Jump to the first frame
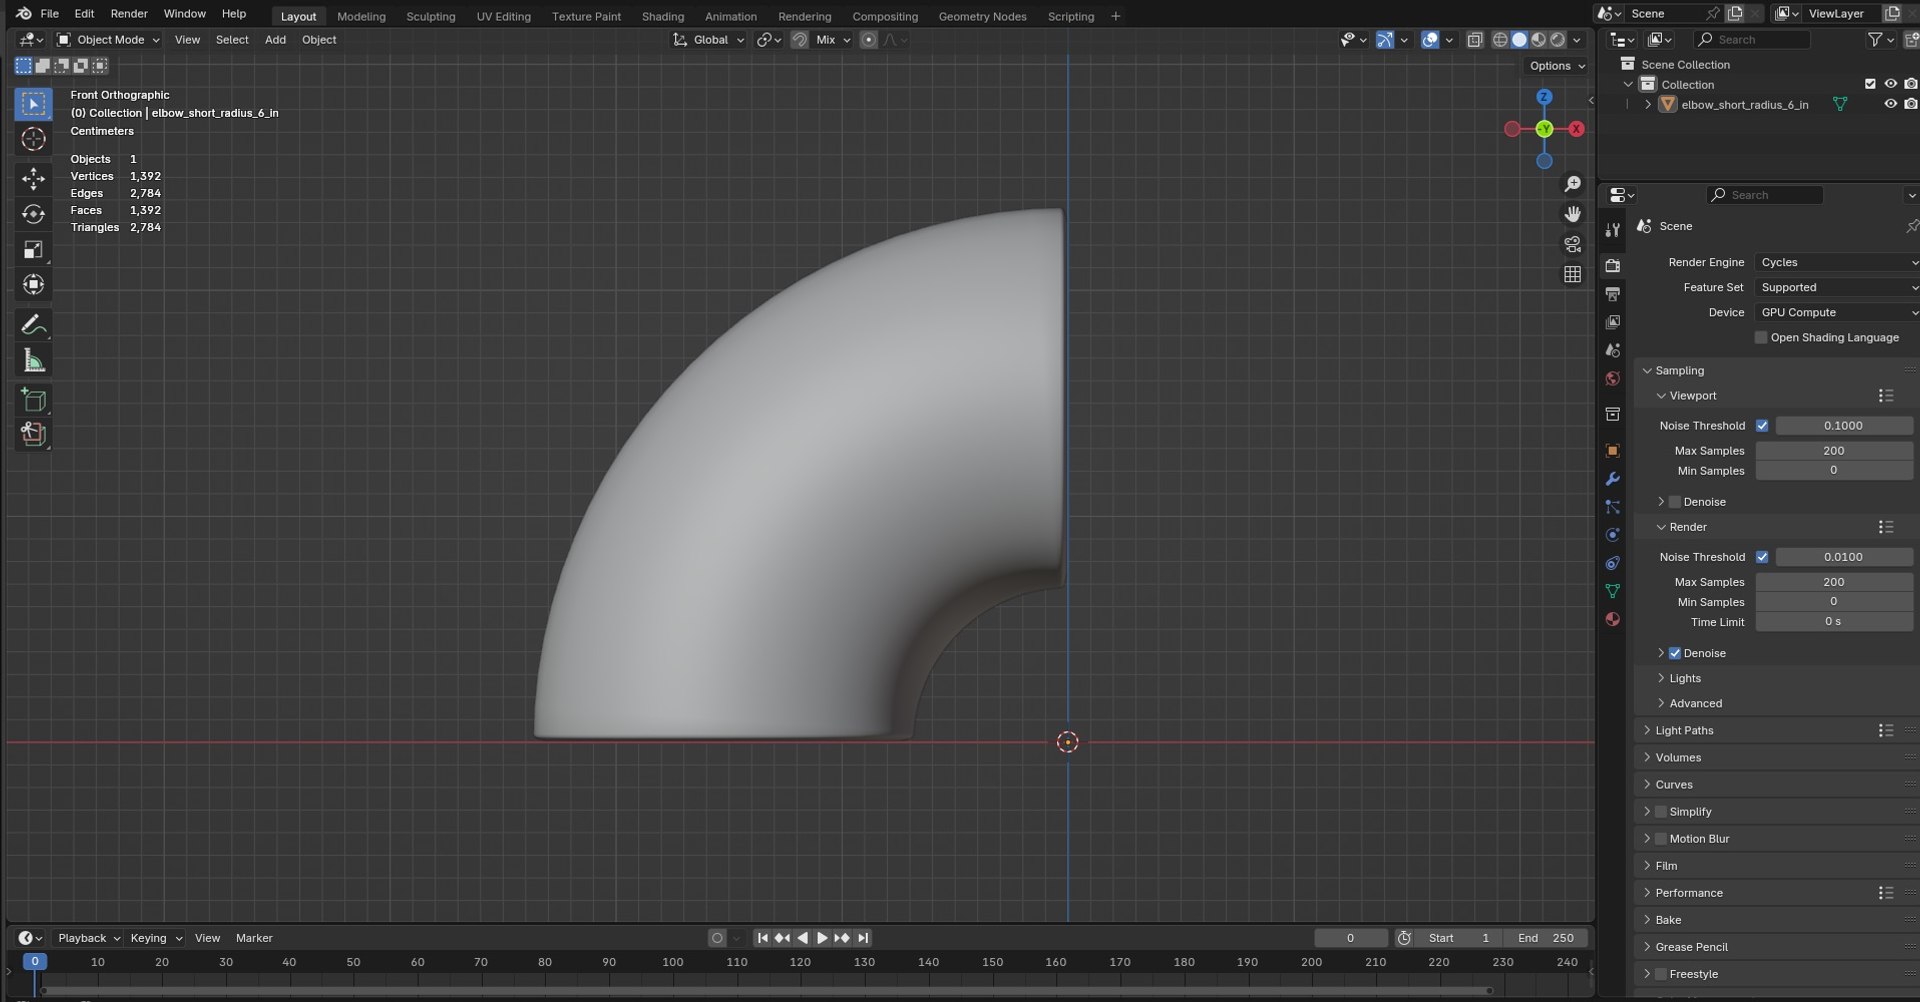Screen dimensions: 1920x1002 pos(762,938)
